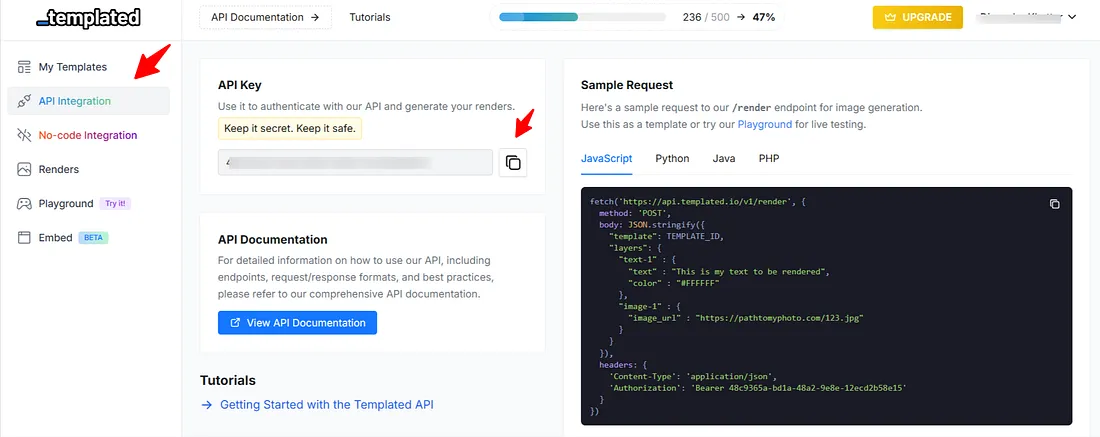Screen dimensions: 1100x437
Task: Click the API Key heading
Action: pos(240,85)
